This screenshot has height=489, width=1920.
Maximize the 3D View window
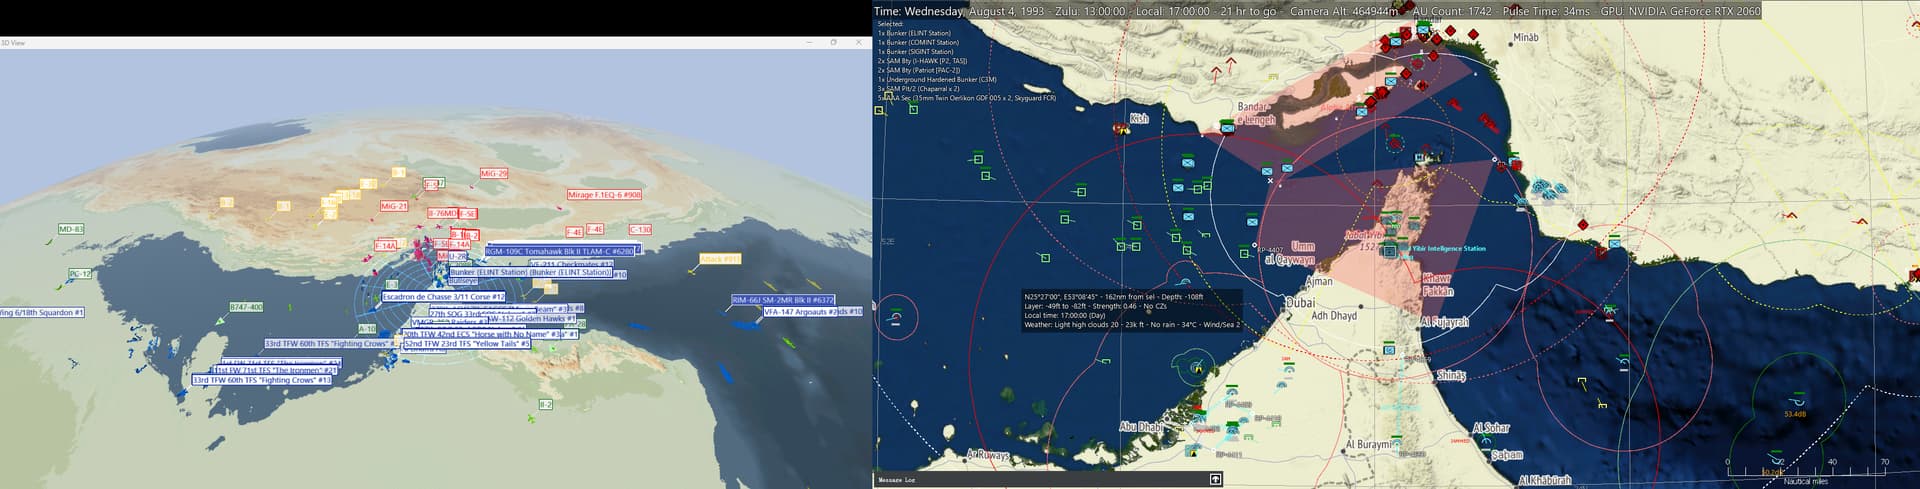pyautogui.click(x=833, y=43)
